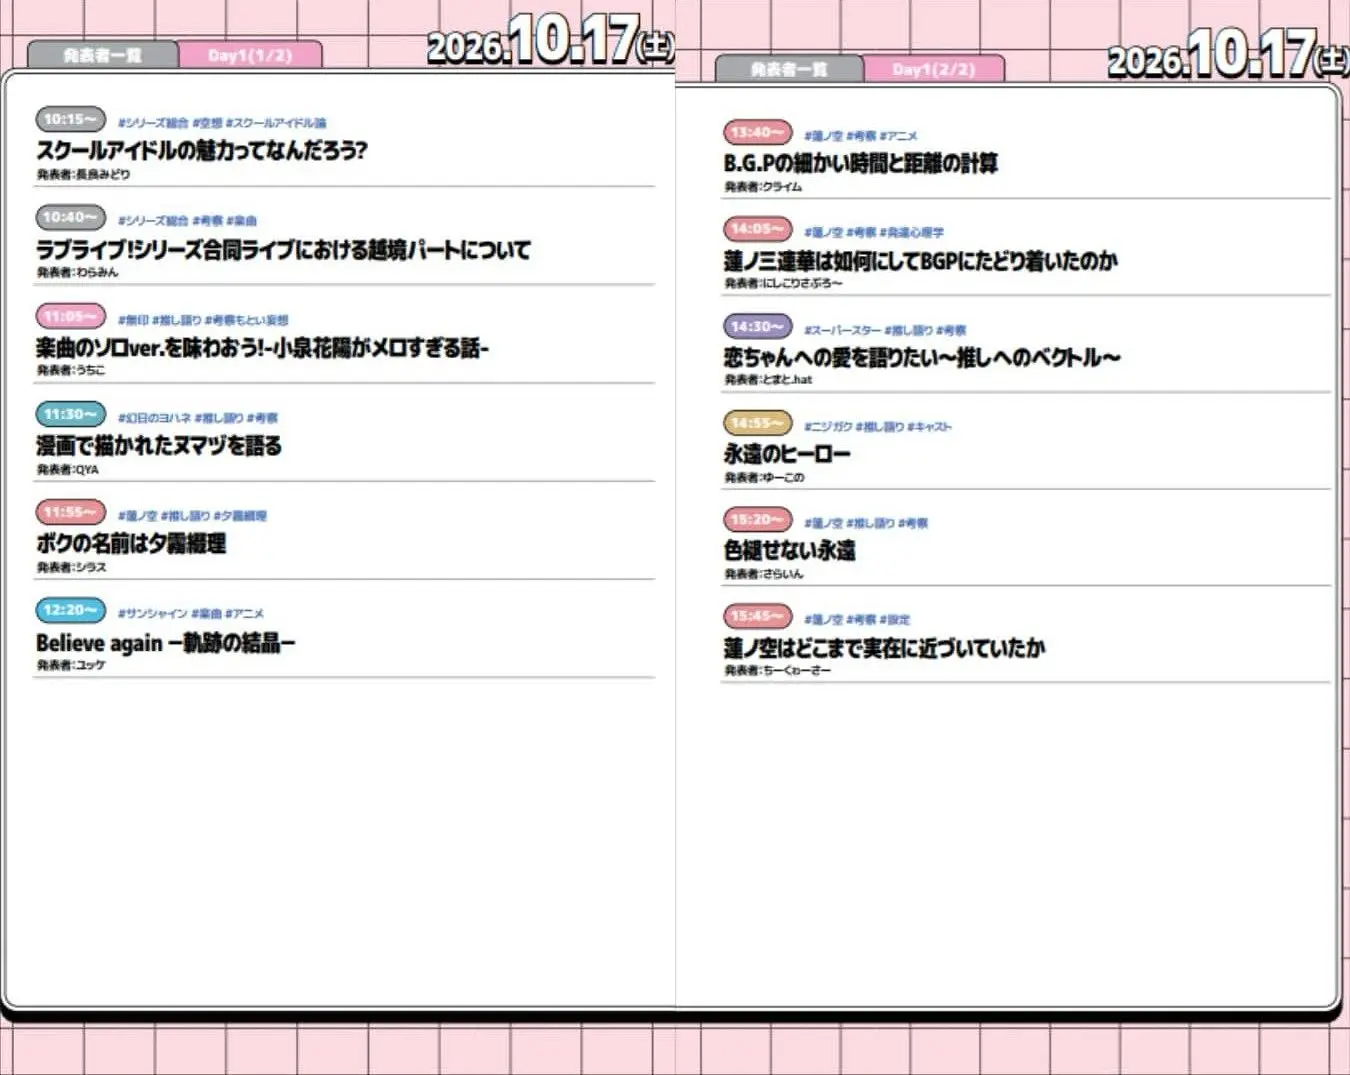This screenshot has height=1075, width=1350.
Task: Select the 14:05~ time badge
Action: tap(757, 229)
